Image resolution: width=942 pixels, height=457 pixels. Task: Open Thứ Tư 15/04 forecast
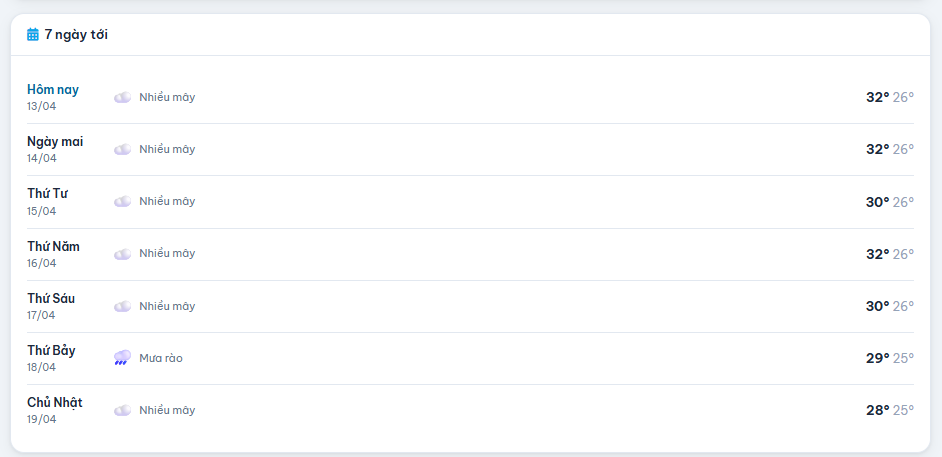pos(470,201)
